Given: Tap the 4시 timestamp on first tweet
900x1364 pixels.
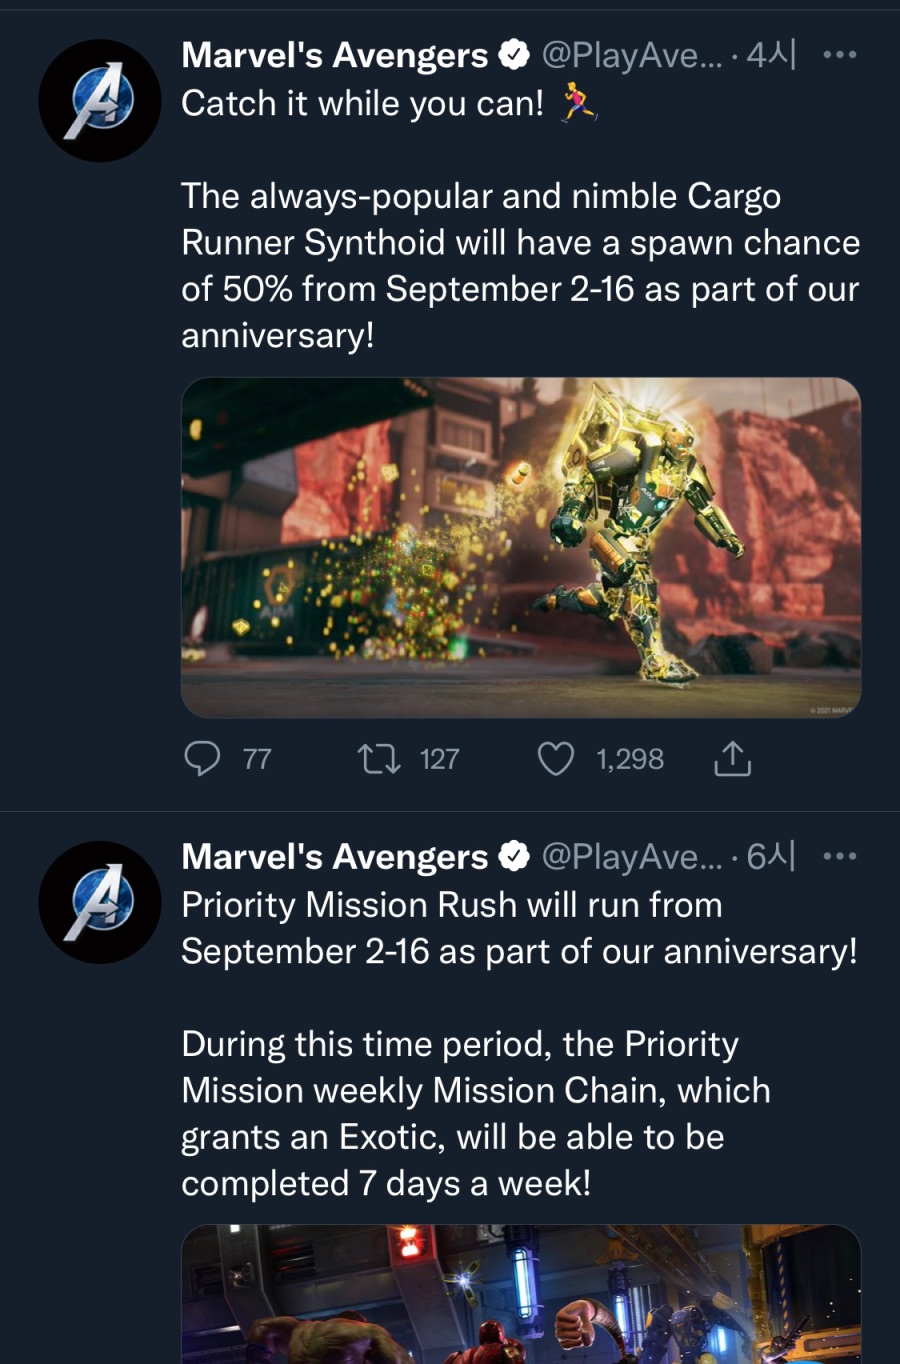Looking at the screenshot, I should point(771,55).
